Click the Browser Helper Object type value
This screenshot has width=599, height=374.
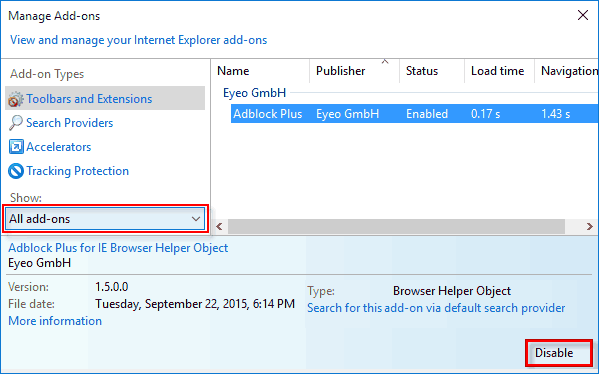(452, 291)
